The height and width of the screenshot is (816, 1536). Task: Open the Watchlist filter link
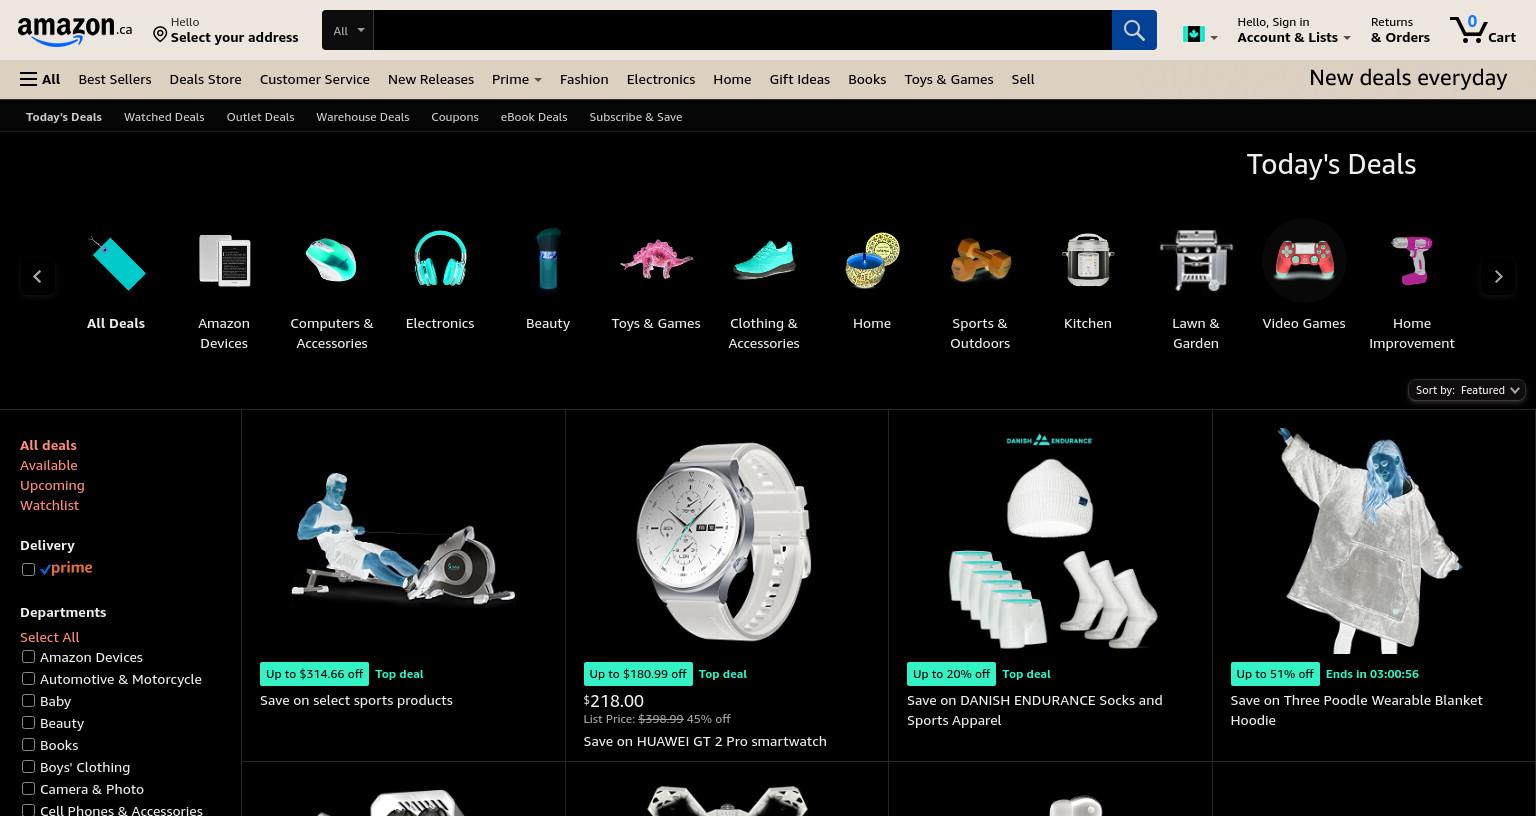pyautogui.click(x=49, y=505)
